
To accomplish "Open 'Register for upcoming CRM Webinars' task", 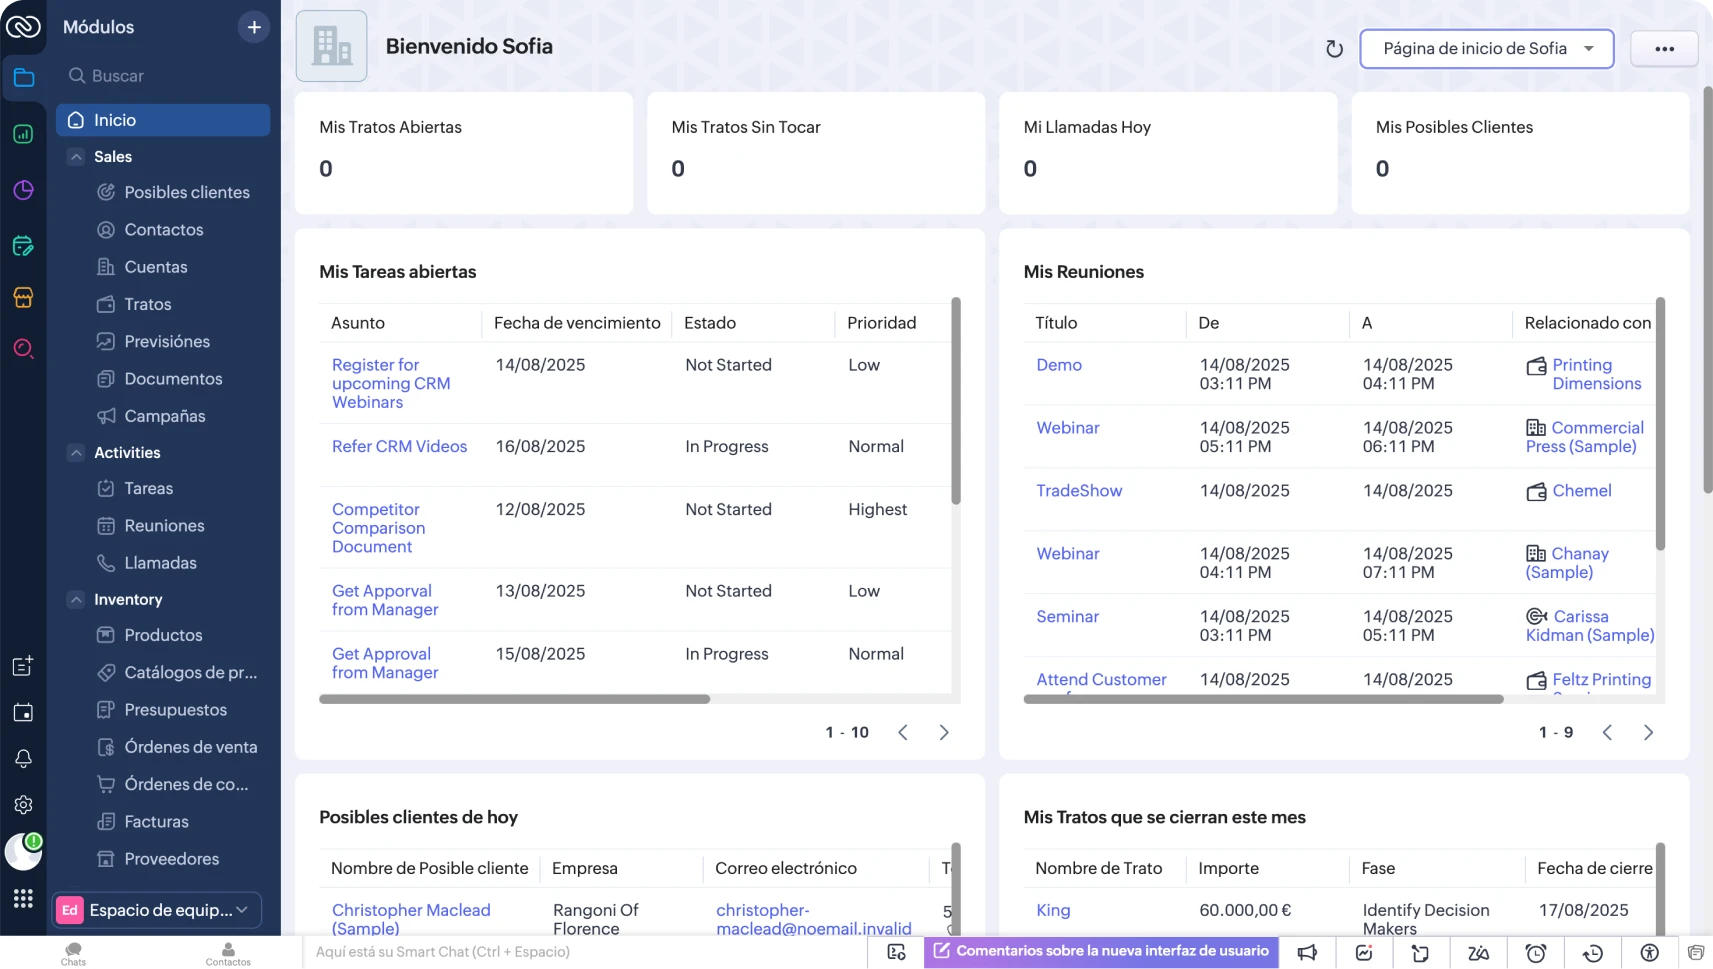I will (391, 384).
